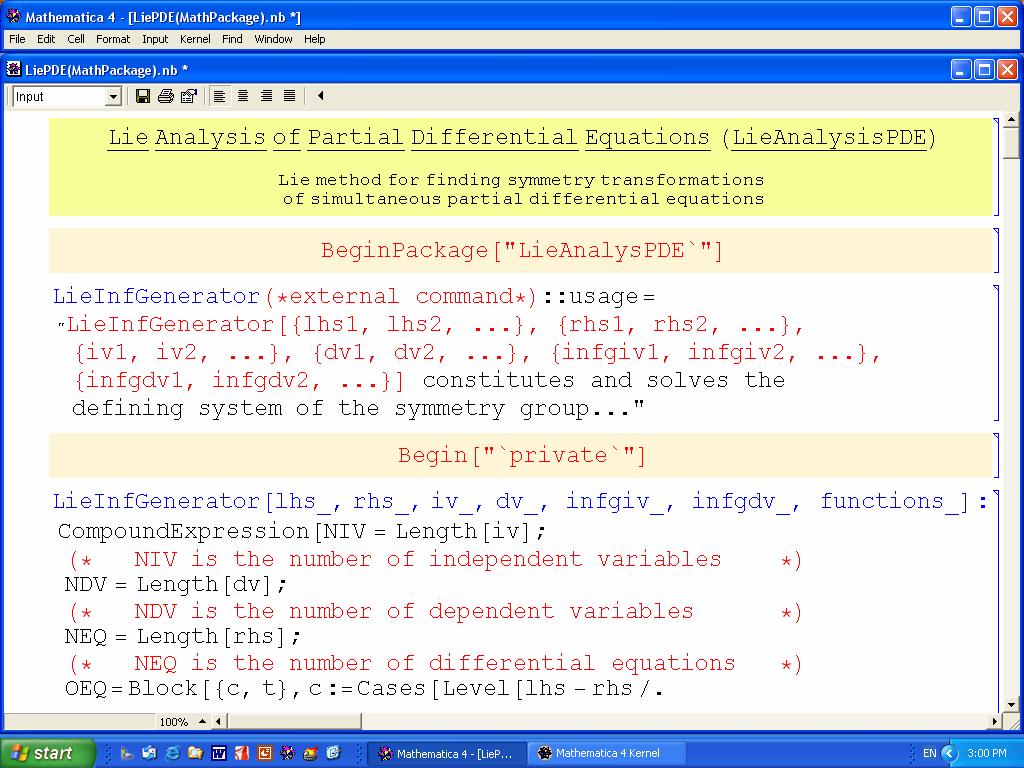
Task: Apply right text alignment
Action: (266, 97)
